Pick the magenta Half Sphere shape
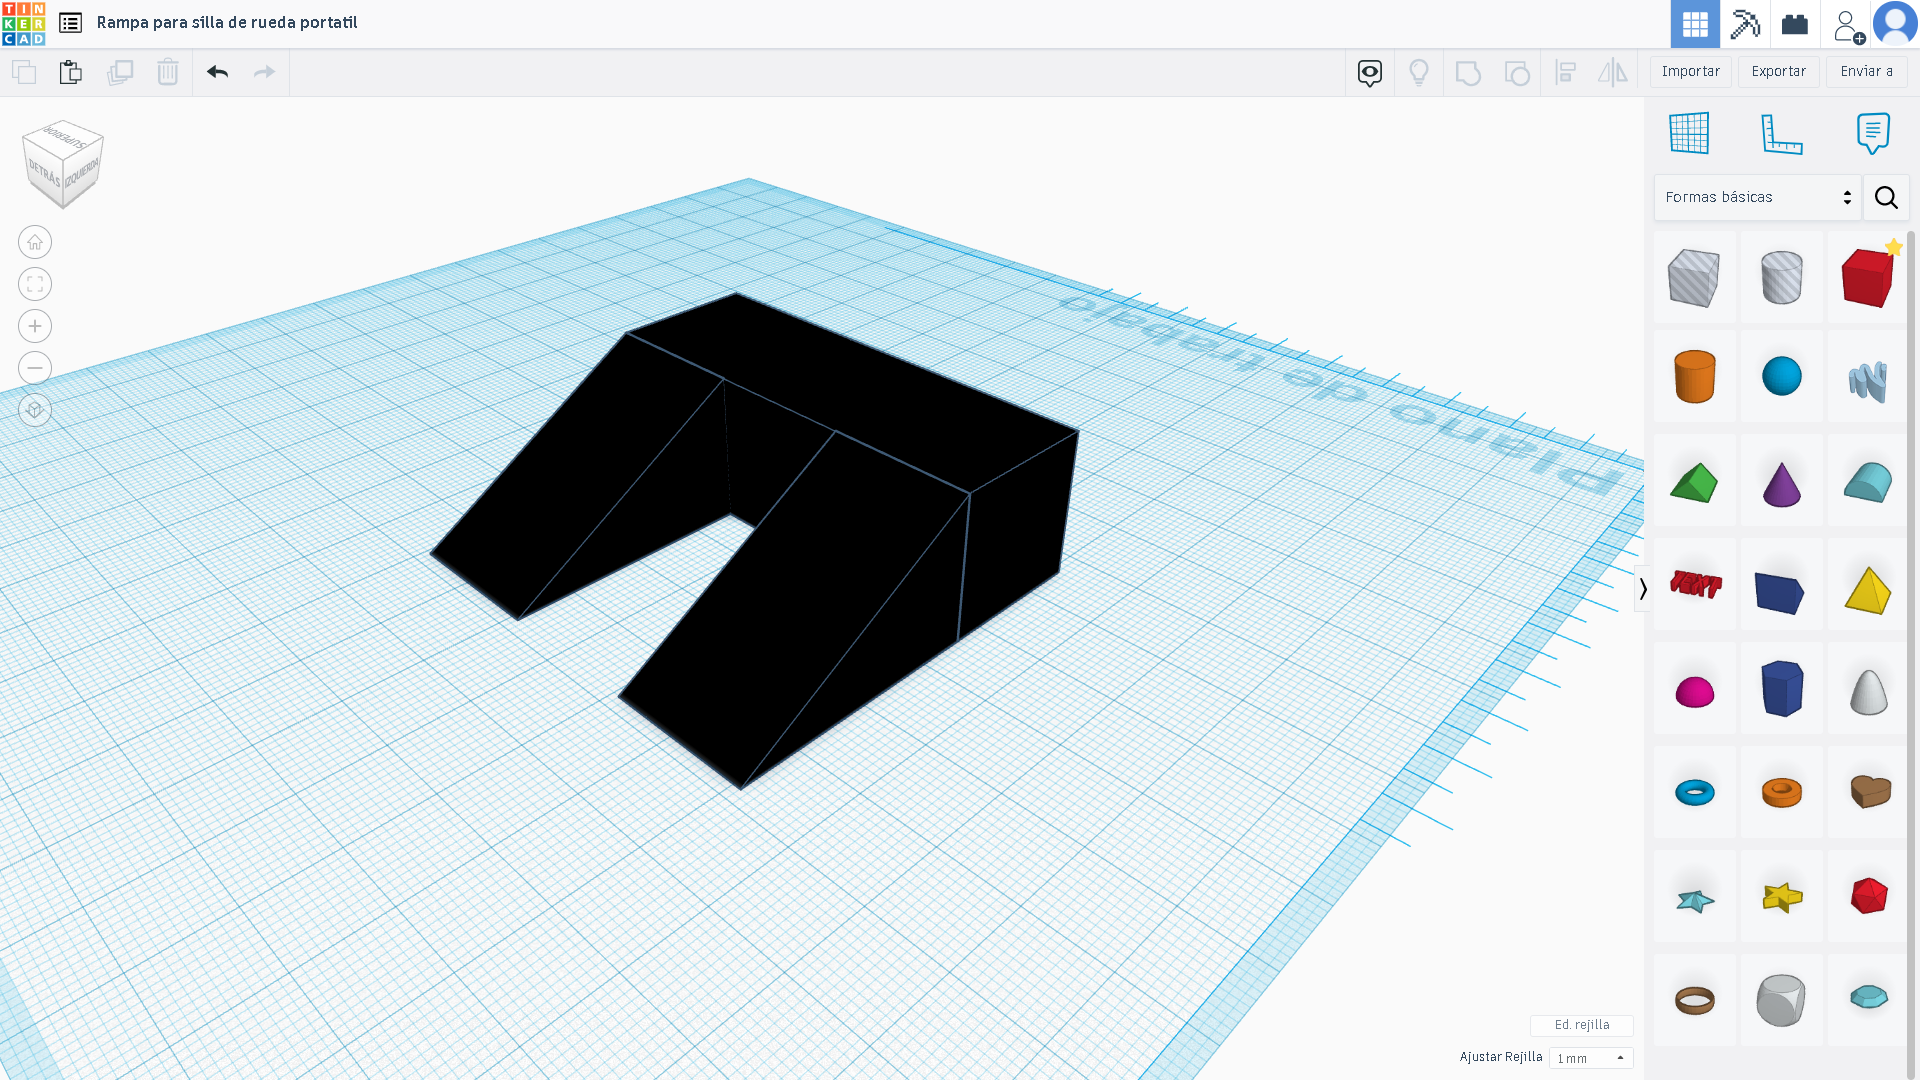This screenshot has width=1920, height=1080. click(x=1694, y=691)
